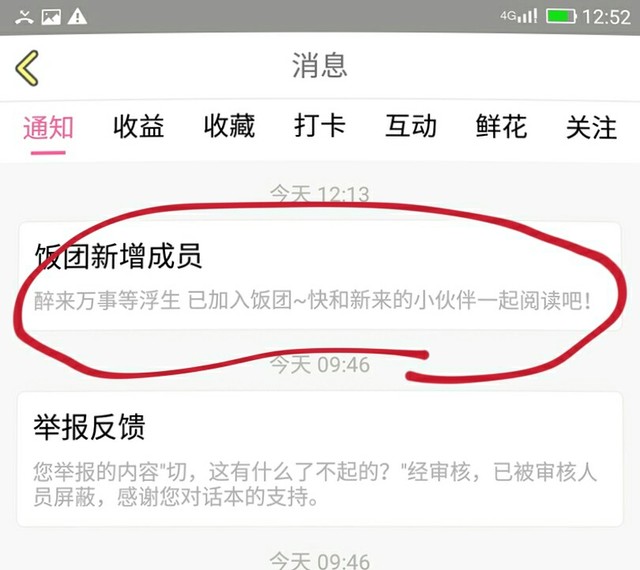This screenshot has height=570, width=640.
Task: Switch to the 关注 tab
Action: [591, 127]
